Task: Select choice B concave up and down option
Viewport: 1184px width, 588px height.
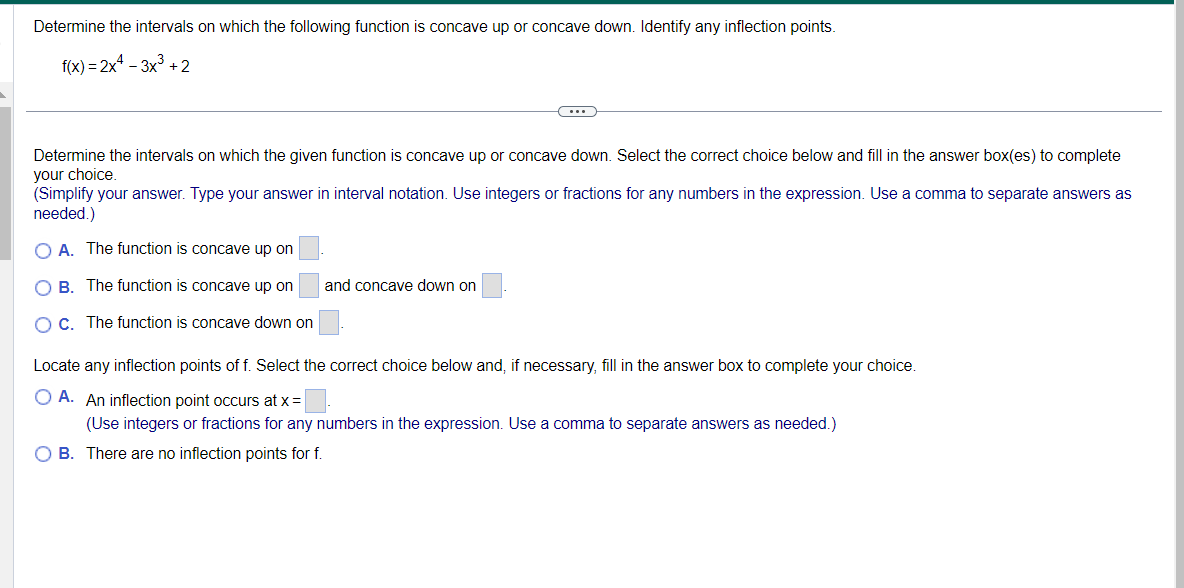Action: [43, 285]
